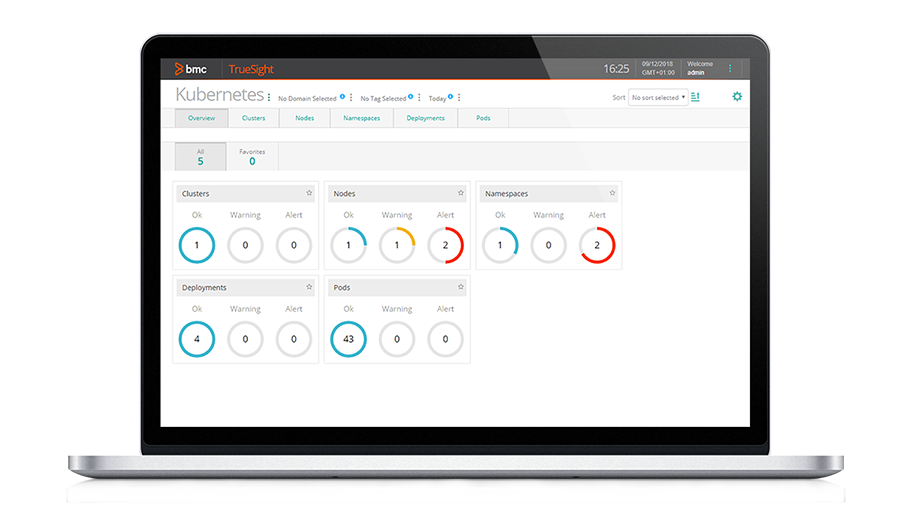Open the options dots beside Kubernetes title
The width and height of the screenshot is (900, 516).
point(269,98)
